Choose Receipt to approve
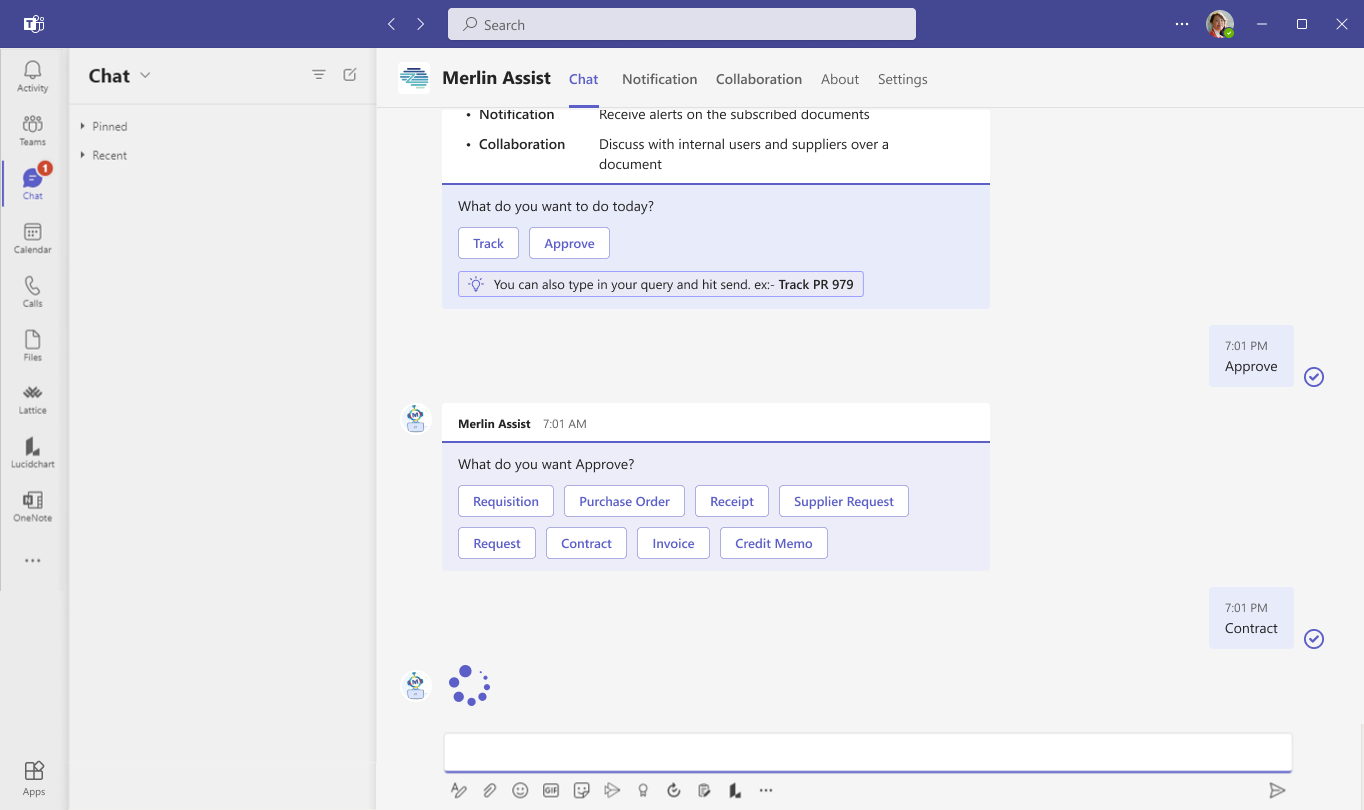1364x810 pixels. coord(732,501)
